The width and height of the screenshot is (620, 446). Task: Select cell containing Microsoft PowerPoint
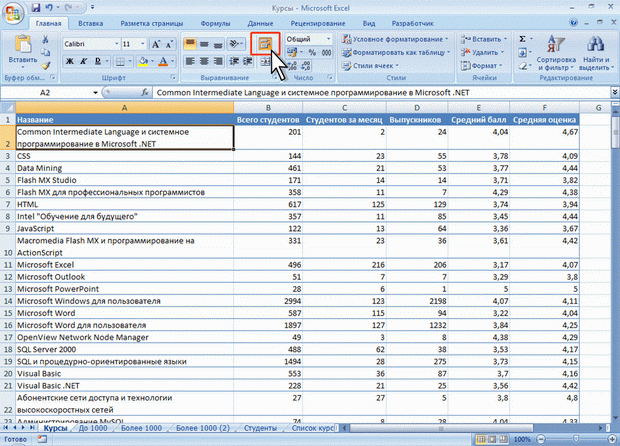124,289
